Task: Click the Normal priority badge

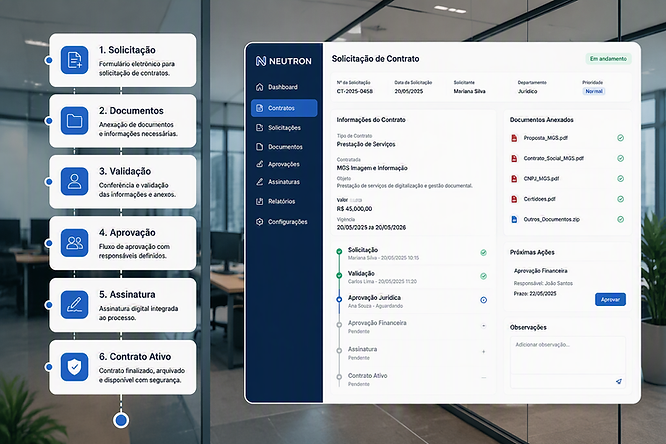Action: tap(594, 91)
